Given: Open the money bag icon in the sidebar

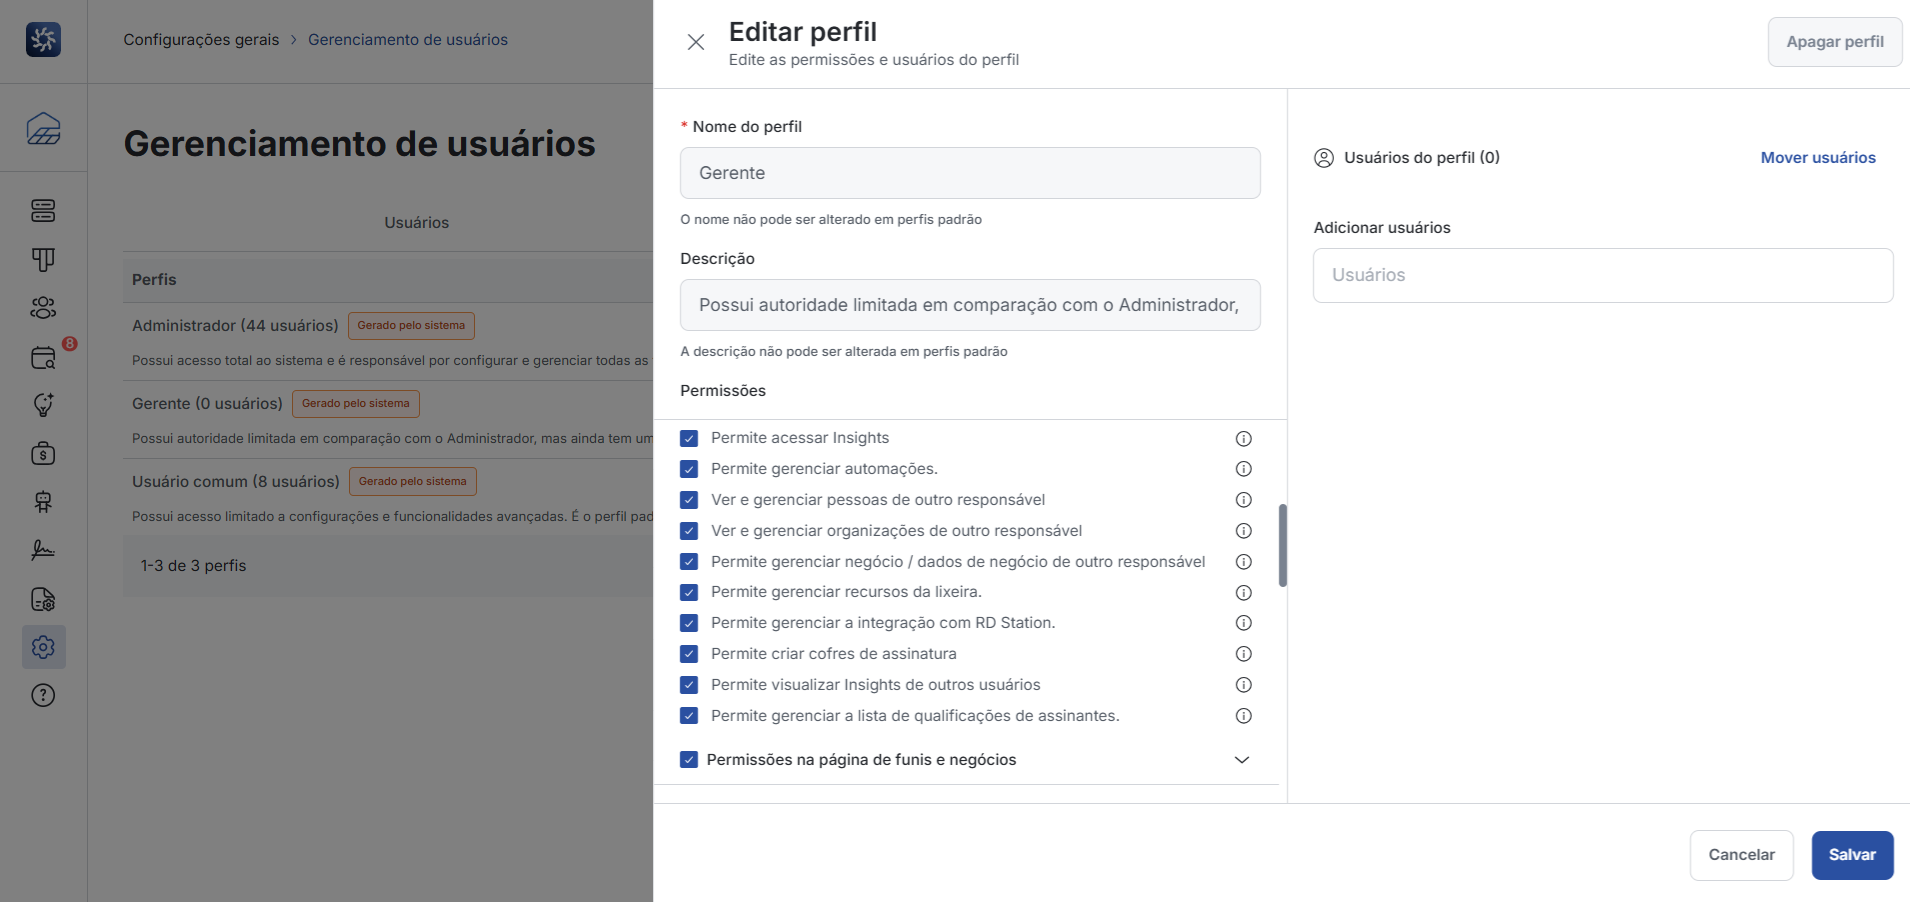Looking at the screenshot, I should point(43,453).
